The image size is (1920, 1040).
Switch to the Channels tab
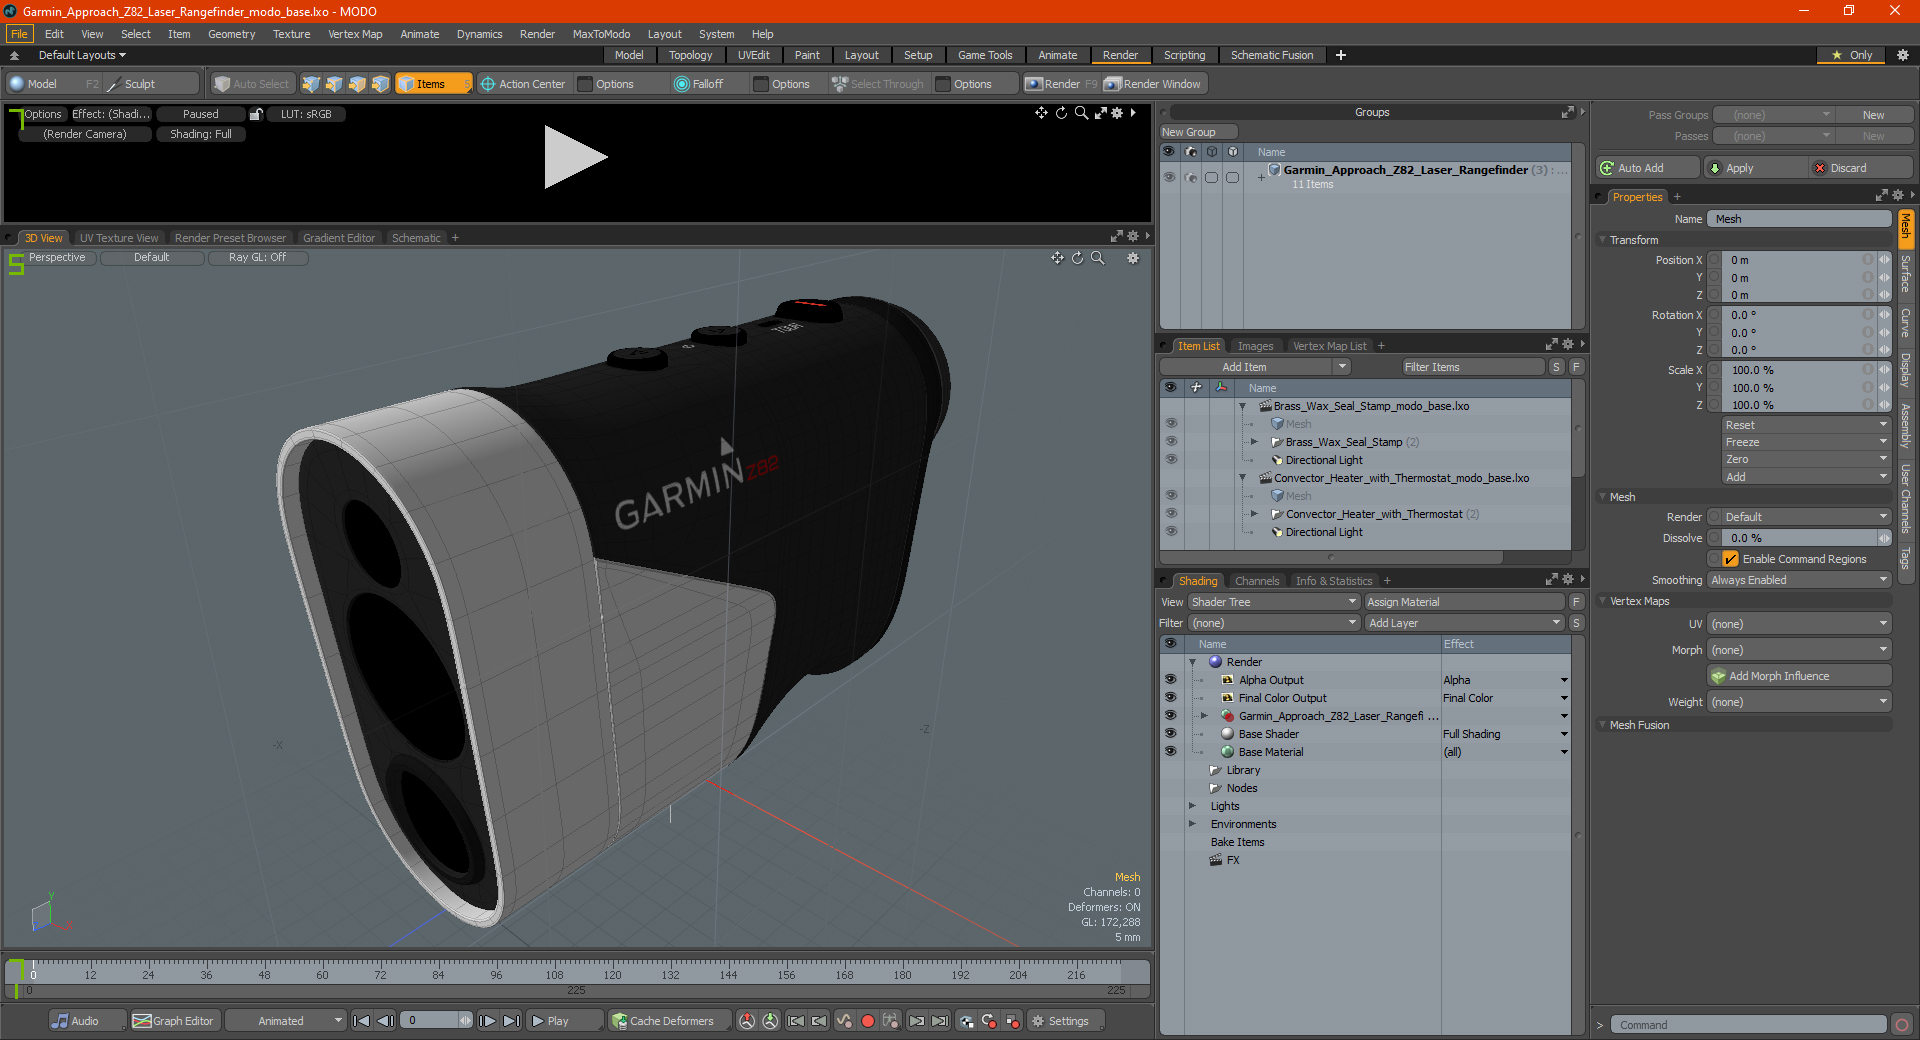point(1257,581)
